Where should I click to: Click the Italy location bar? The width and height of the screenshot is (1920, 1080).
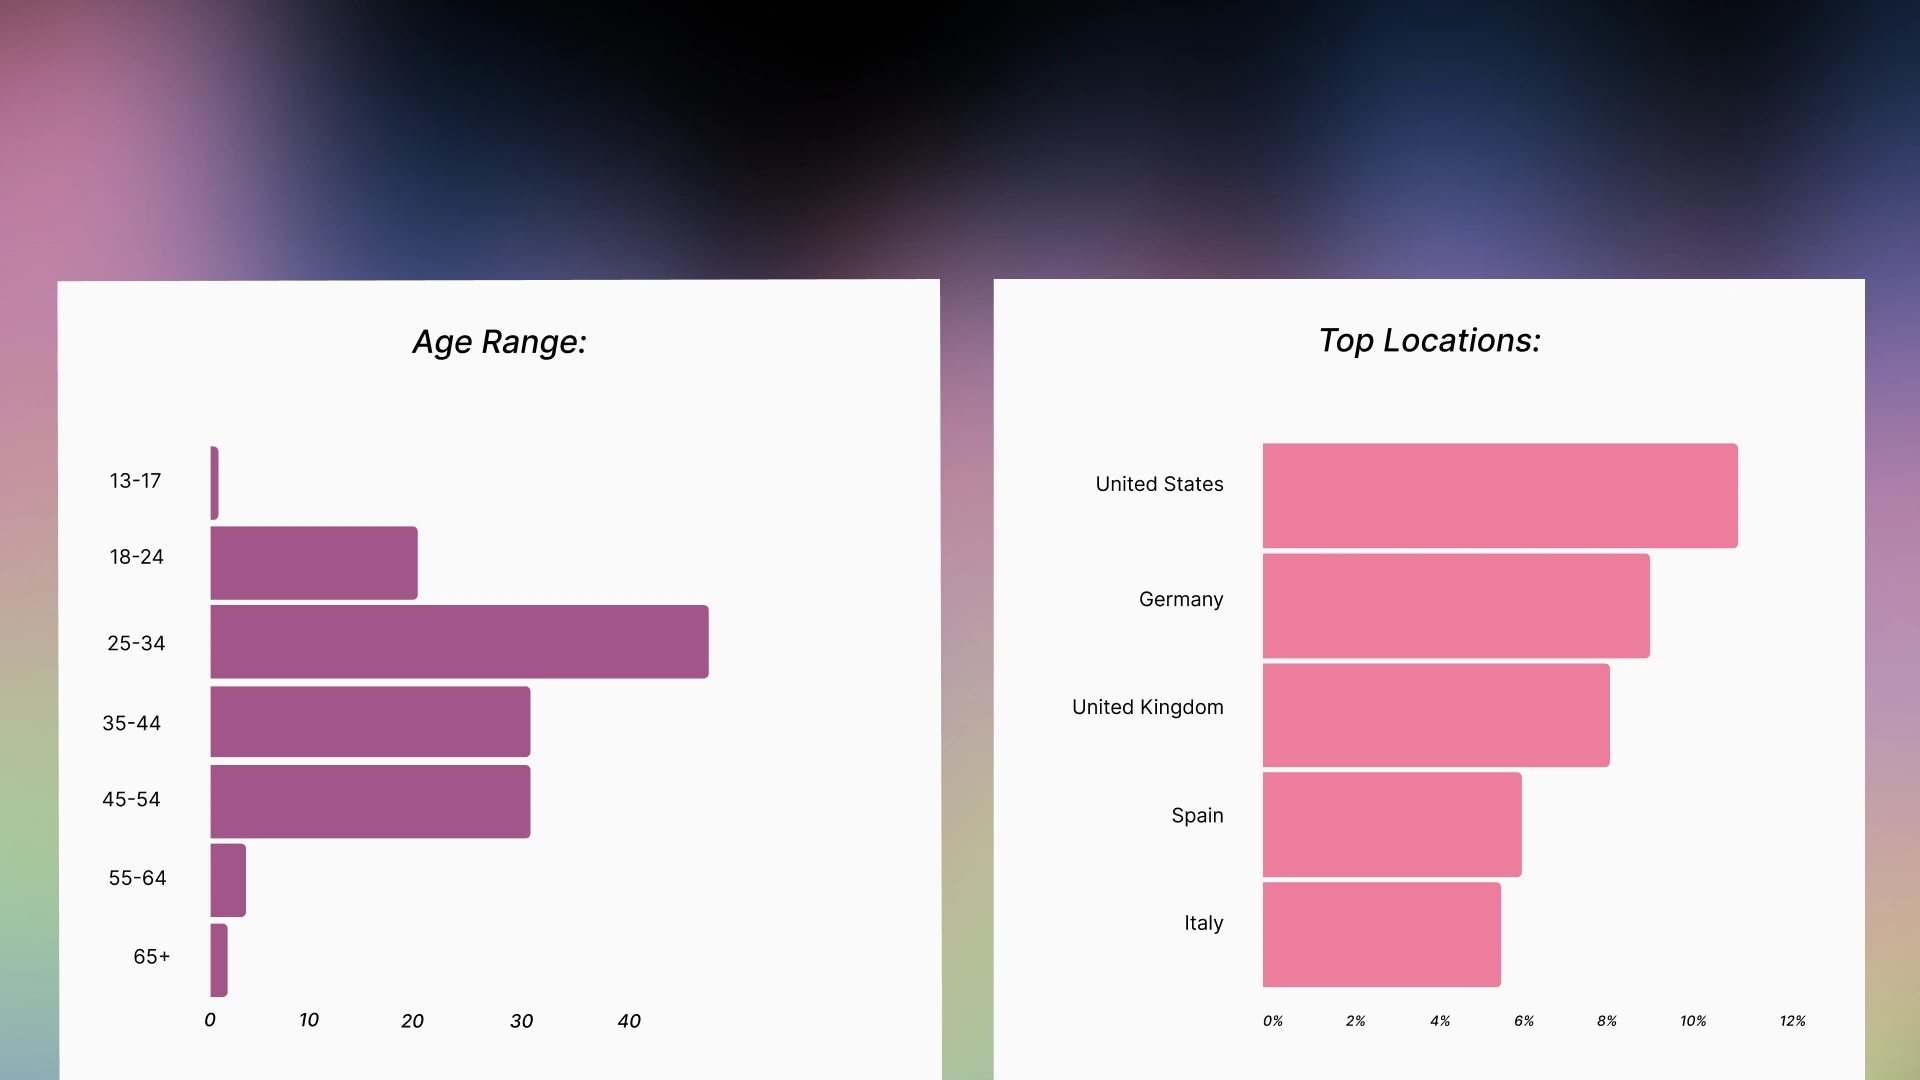[1381, 934]
